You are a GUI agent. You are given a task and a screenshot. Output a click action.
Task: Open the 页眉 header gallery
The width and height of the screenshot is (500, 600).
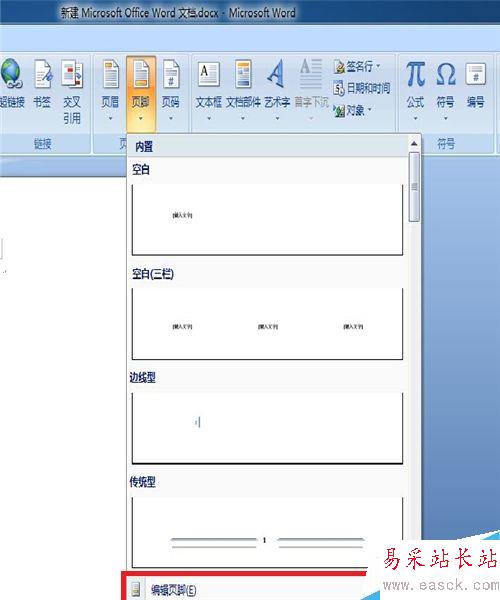tap(111, 91)
